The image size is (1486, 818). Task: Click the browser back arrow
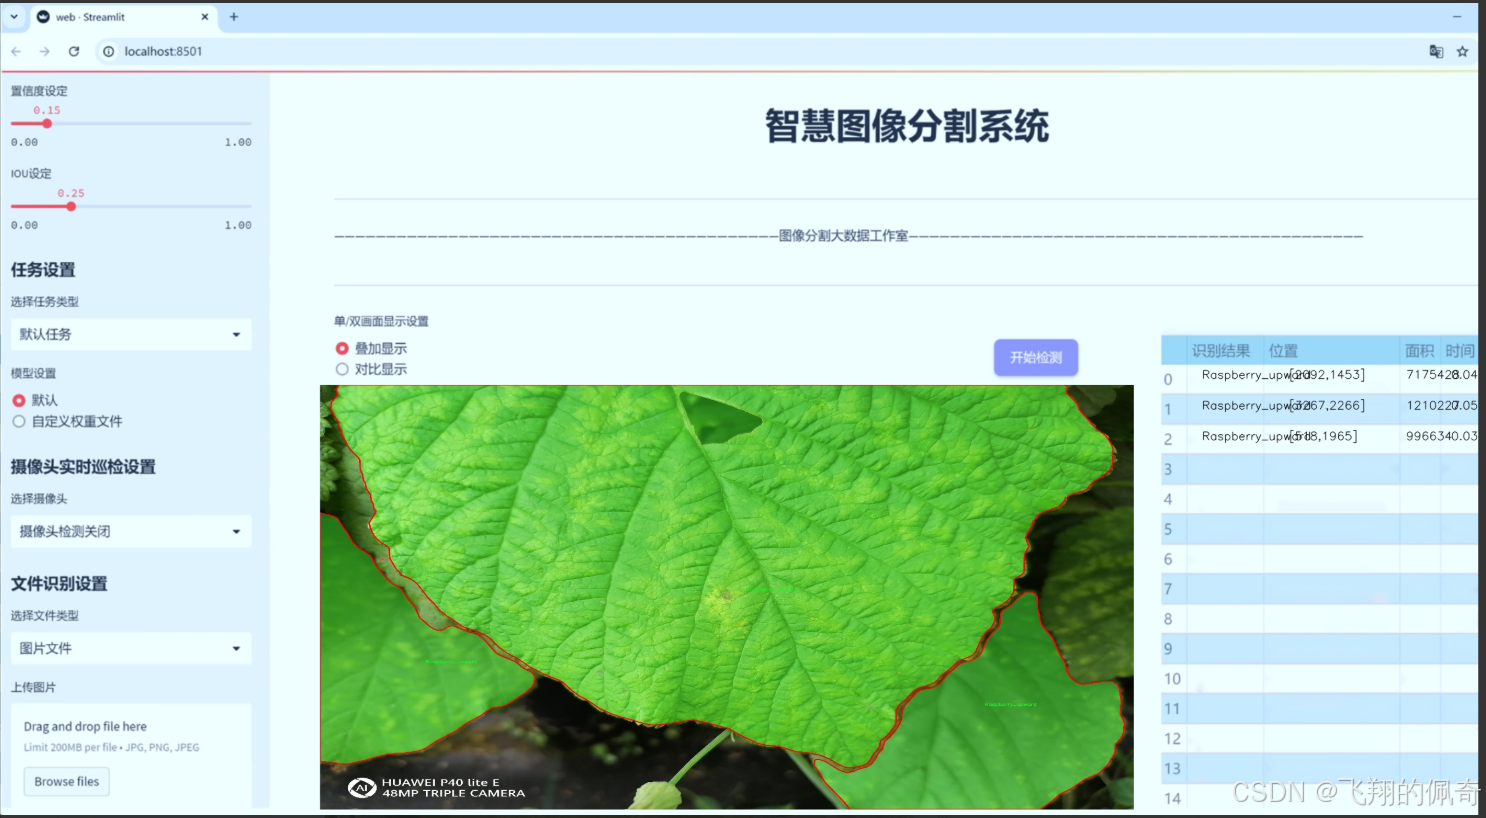pos(16,51)
